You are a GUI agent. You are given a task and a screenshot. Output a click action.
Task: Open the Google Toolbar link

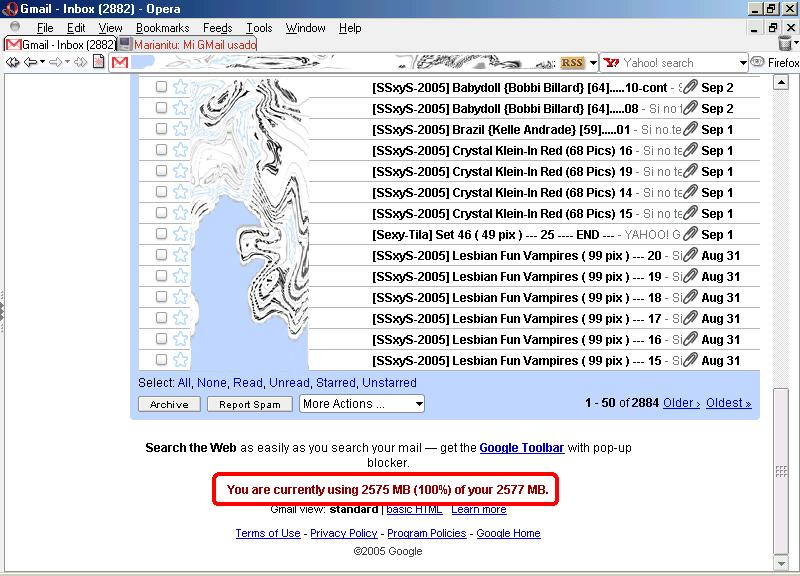[x=521, y=447]
